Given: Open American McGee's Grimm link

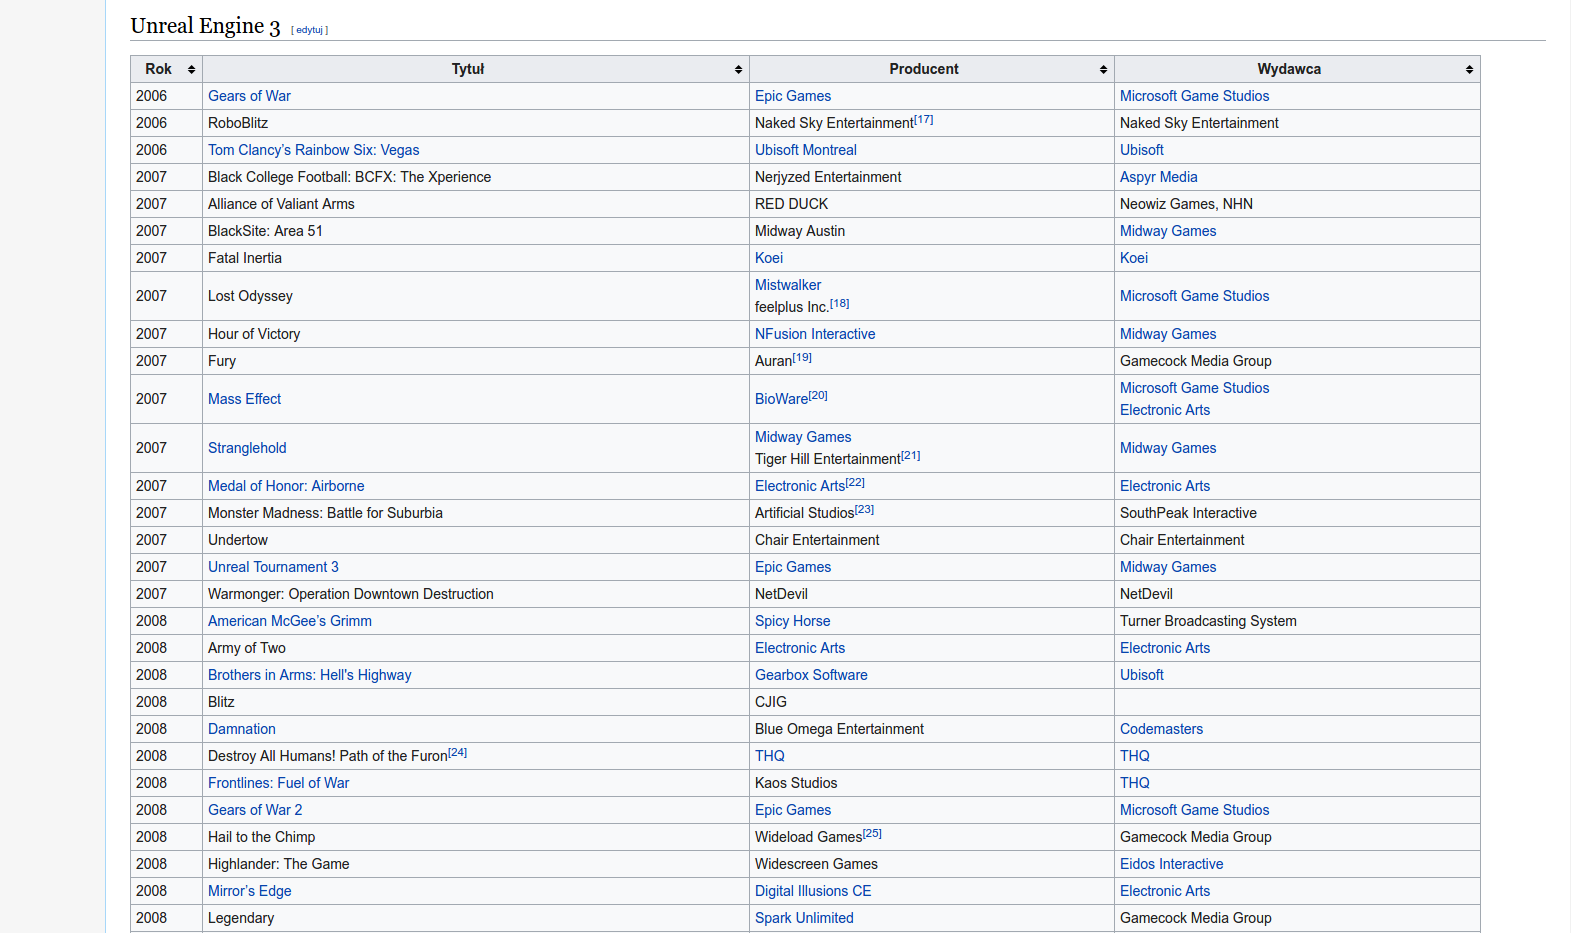Looking at the screenshot, I should point(289,621).
